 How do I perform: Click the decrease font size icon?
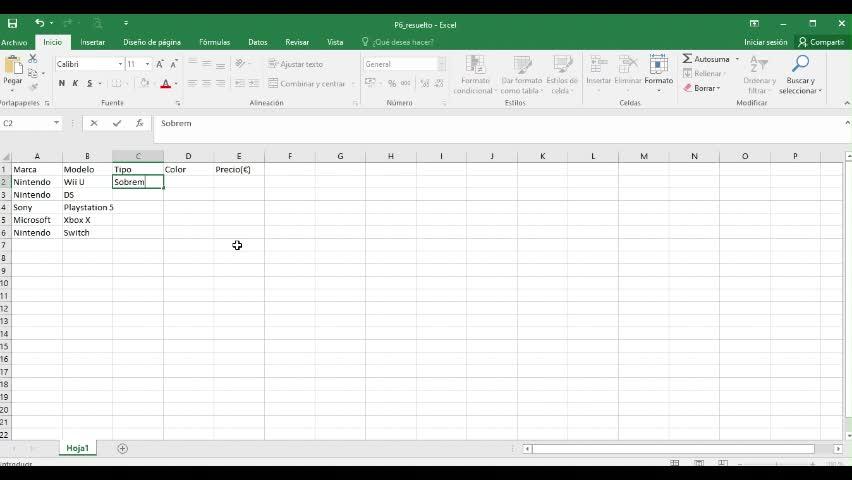coord(173,64)
